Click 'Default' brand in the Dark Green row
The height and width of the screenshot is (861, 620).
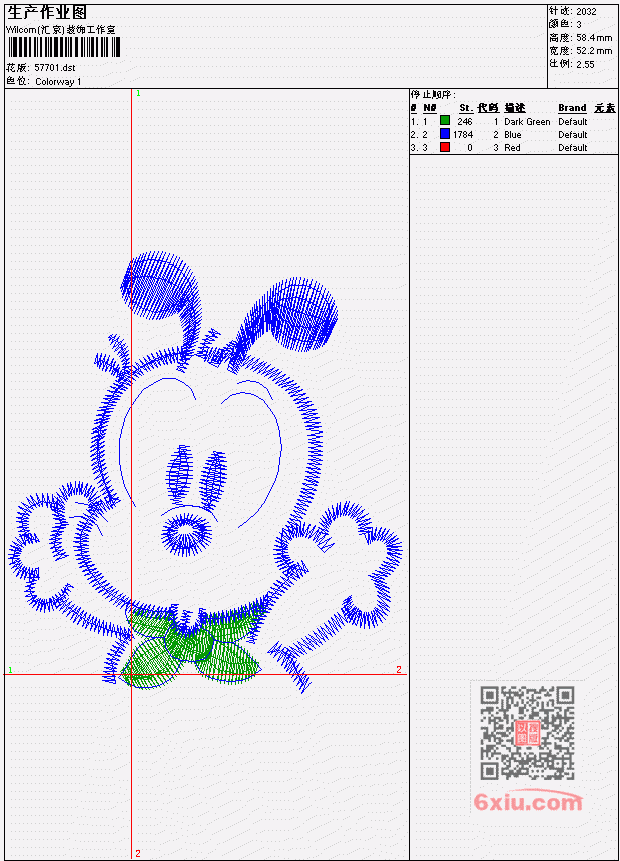pos(573,121)
